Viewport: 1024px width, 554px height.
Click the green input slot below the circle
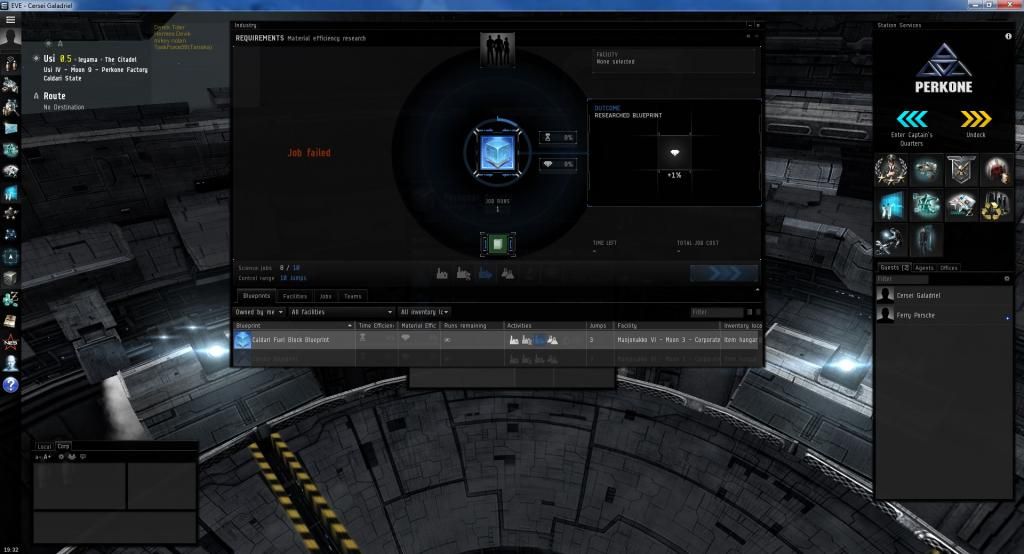tap(498, 244)
